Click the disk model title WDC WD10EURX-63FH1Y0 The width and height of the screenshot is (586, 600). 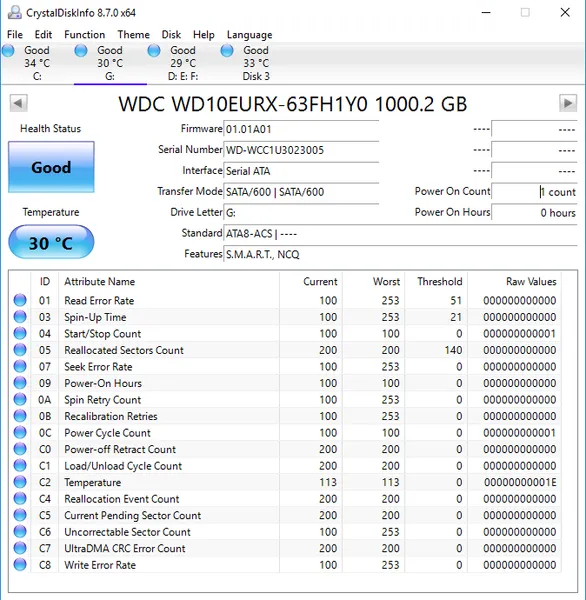pyautogui.click(x=292, y=104)
